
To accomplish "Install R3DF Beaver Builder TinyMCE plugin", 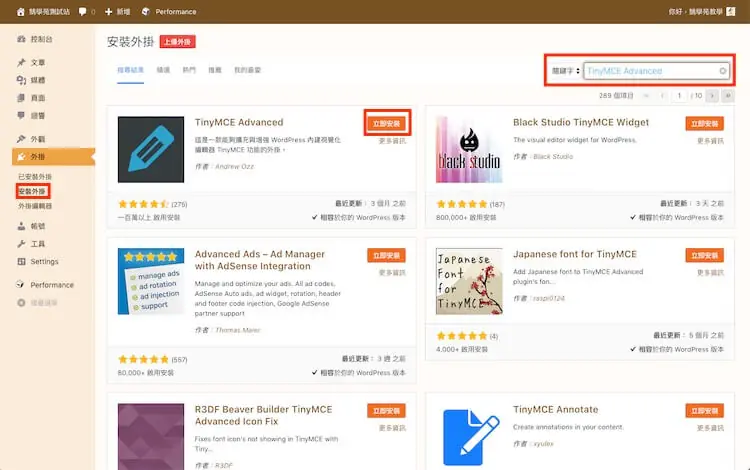I will pos(386,411).
